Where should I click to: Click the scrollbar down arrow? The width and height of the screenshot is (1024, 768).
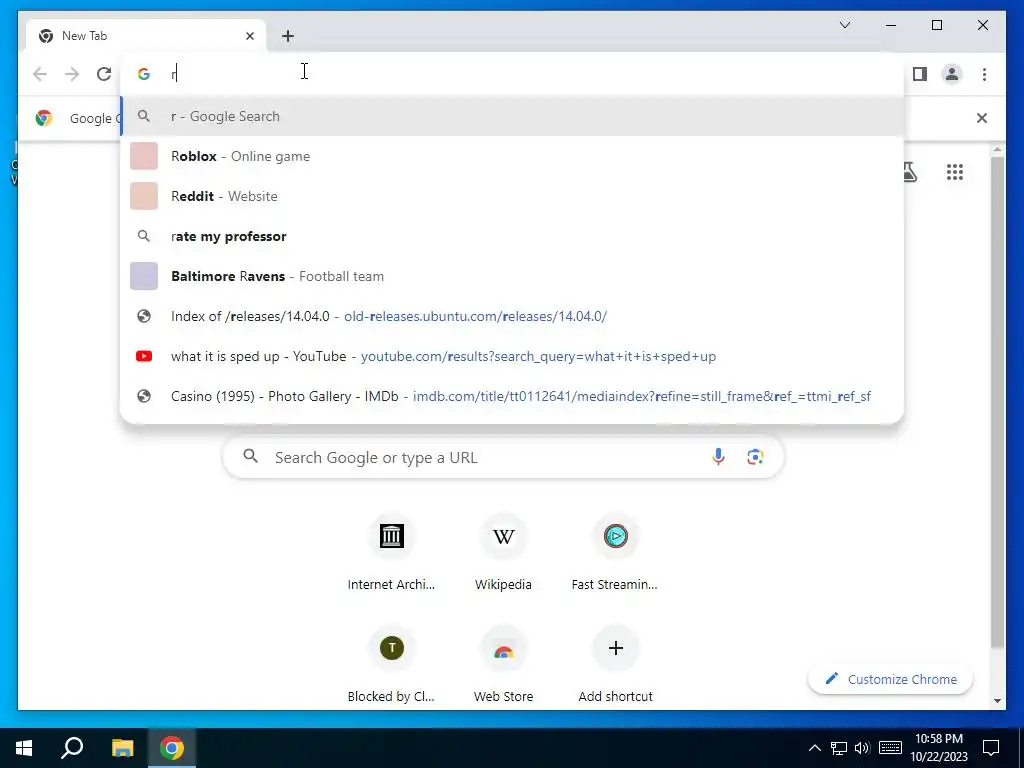pos(997,701)
